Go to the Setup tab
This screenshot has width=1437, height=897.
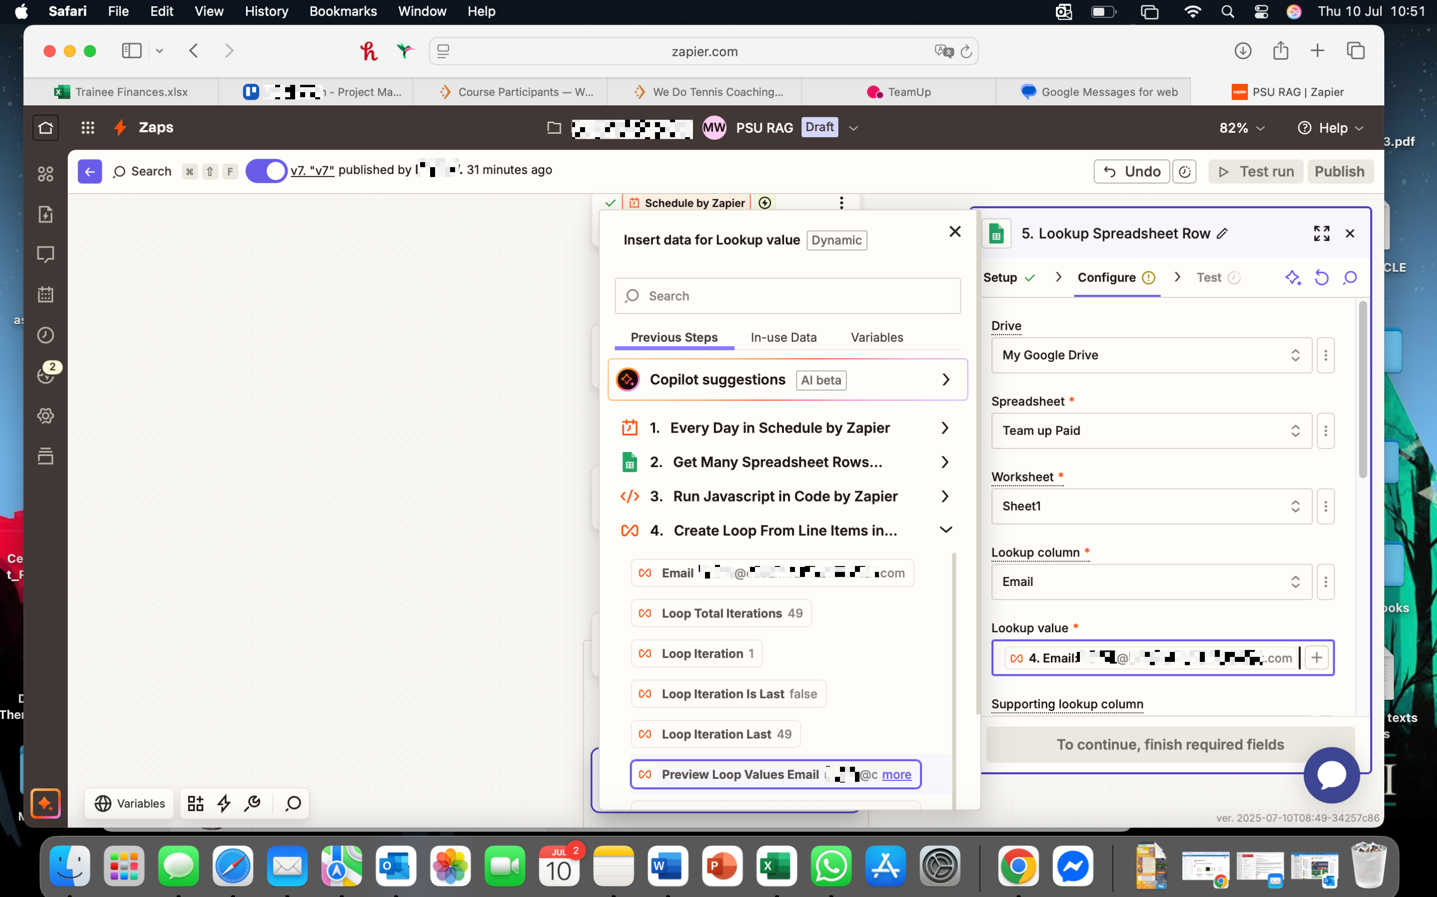coord(1009,278)
